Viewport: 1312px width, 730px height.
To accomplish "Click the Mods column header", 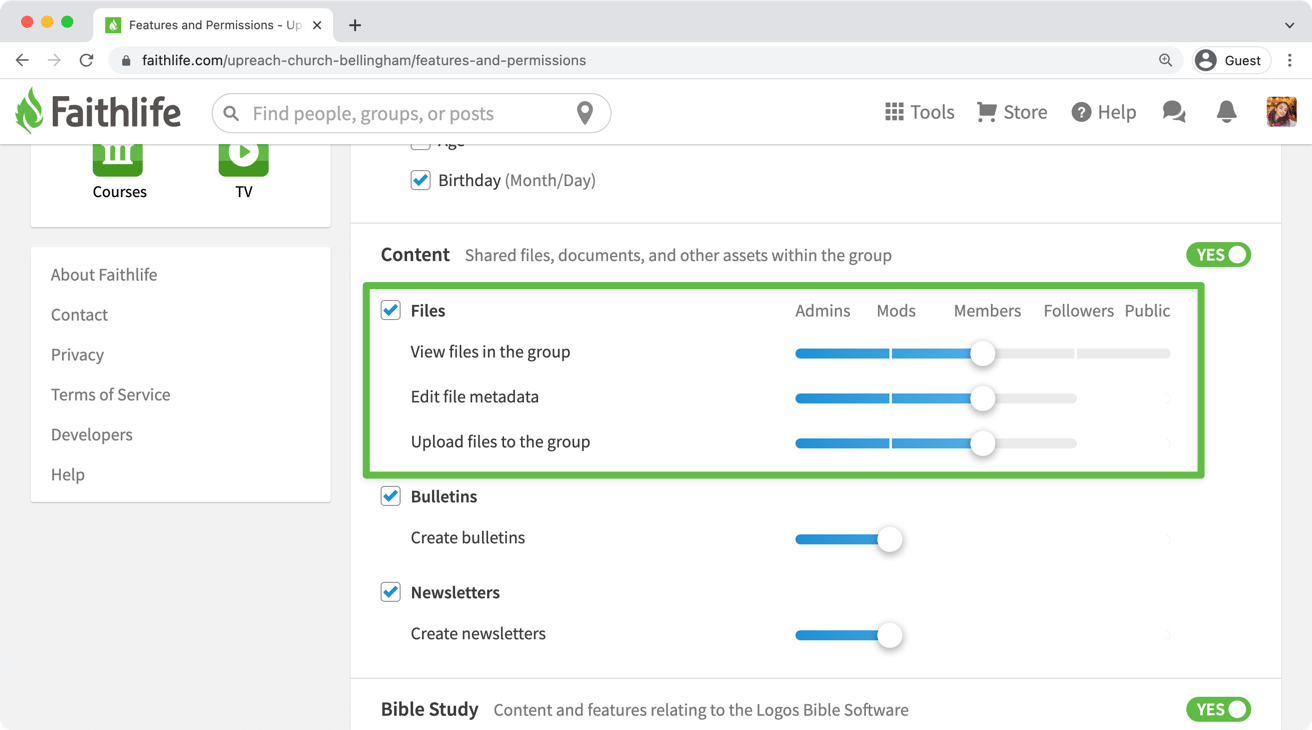I will pyautogui.click(x=896, y=311).
